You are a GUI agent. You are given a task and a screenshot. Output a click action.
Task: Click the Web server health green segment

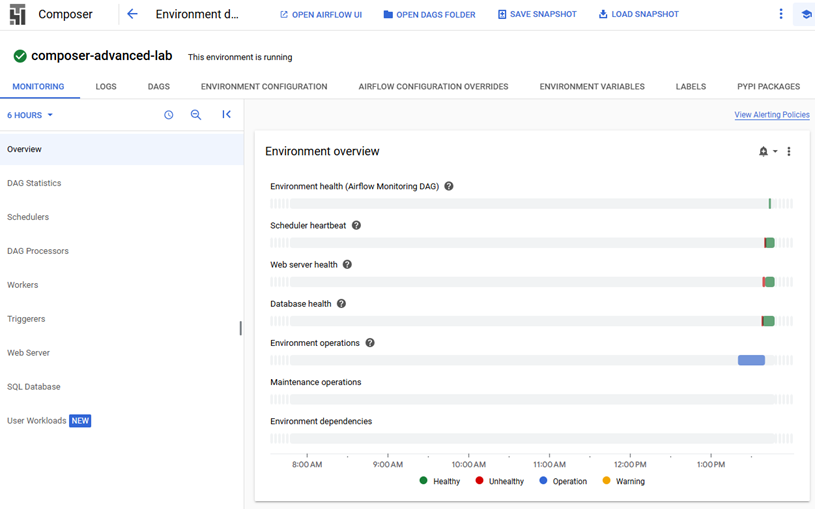pyautogui.click(x=770, y=282)
